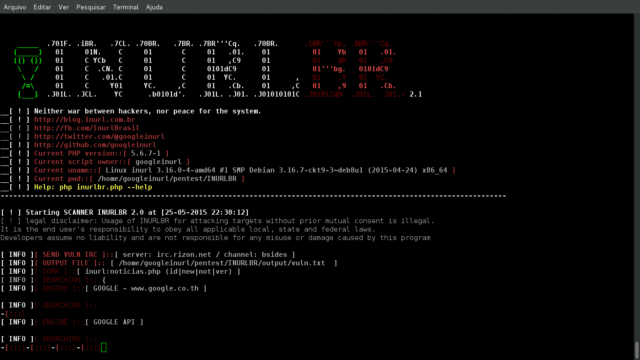Click the github.com/googleinurl link
The height and width of the screenshot is (360, 640).
[95, 145]
